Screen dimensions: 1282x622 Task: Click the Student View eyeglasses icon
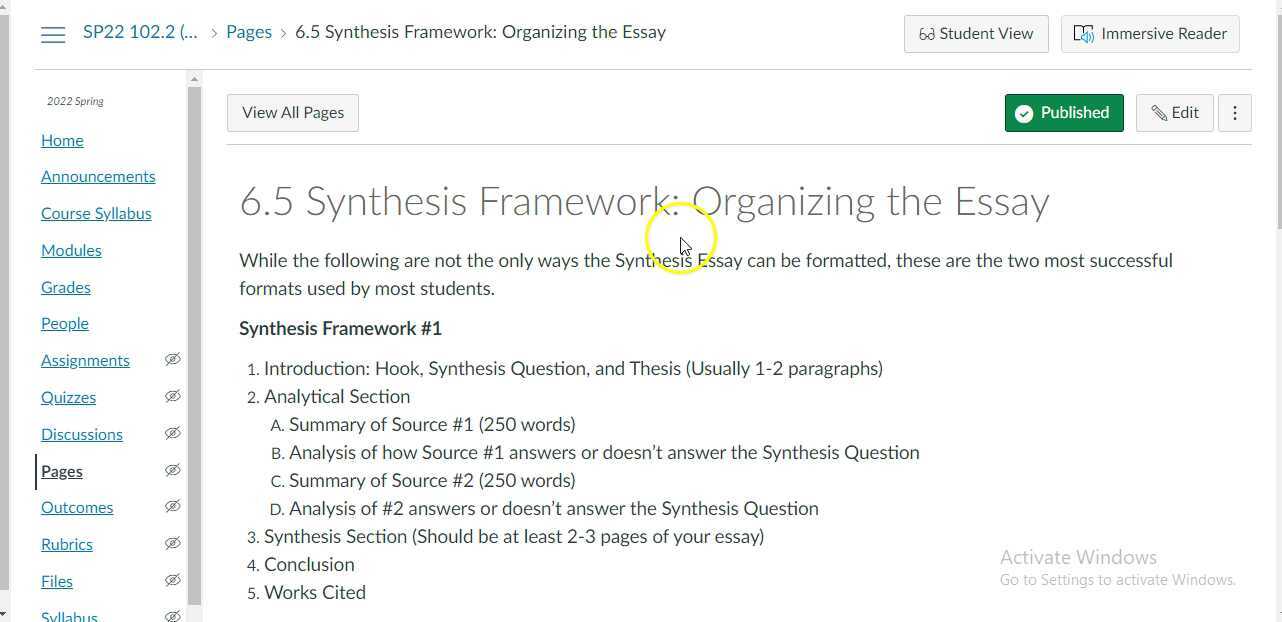928,33
